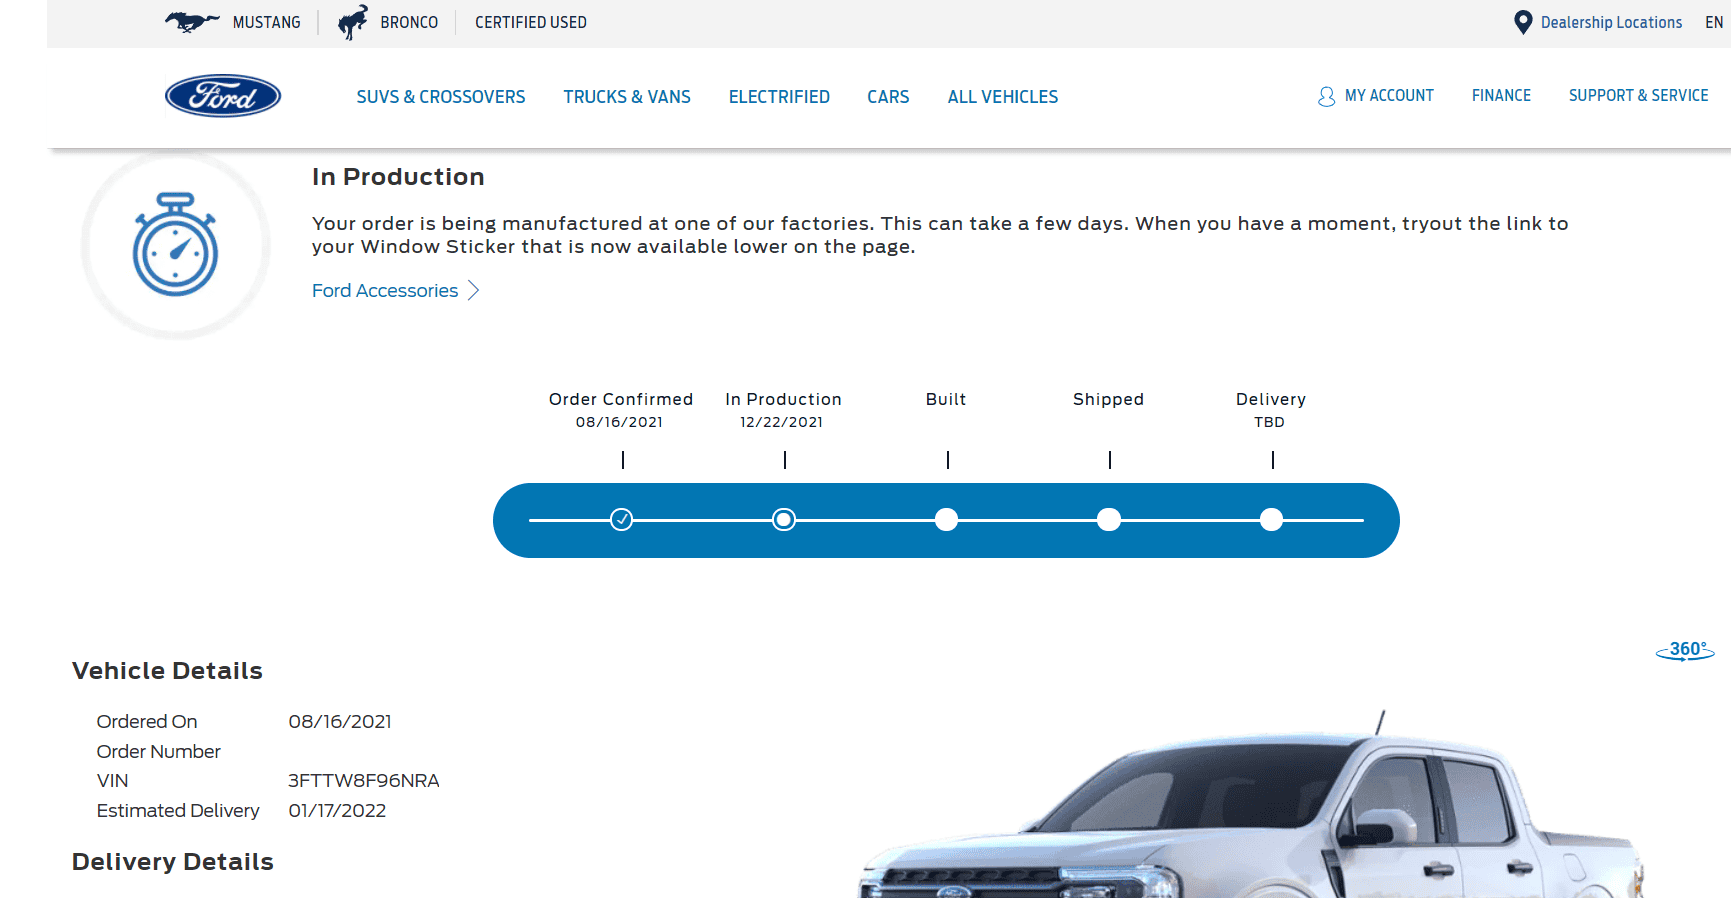Open the Electrified menu
The width and height of the screenshot is (1731, 898).
tap(779, 97)
